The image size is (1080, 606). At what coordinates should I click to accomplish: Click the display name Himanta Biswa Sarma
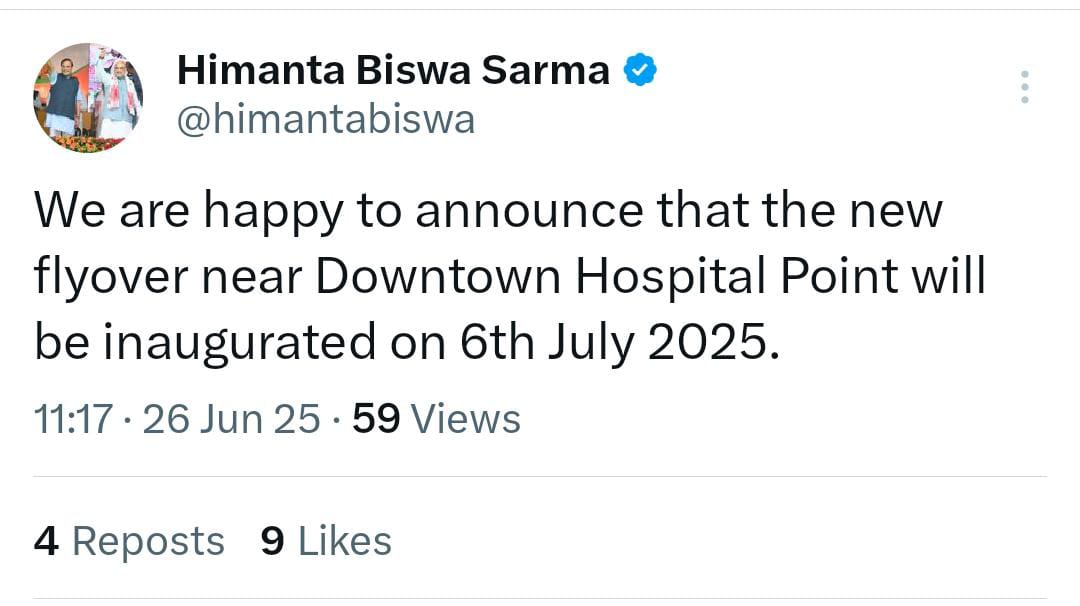point(392,71)
